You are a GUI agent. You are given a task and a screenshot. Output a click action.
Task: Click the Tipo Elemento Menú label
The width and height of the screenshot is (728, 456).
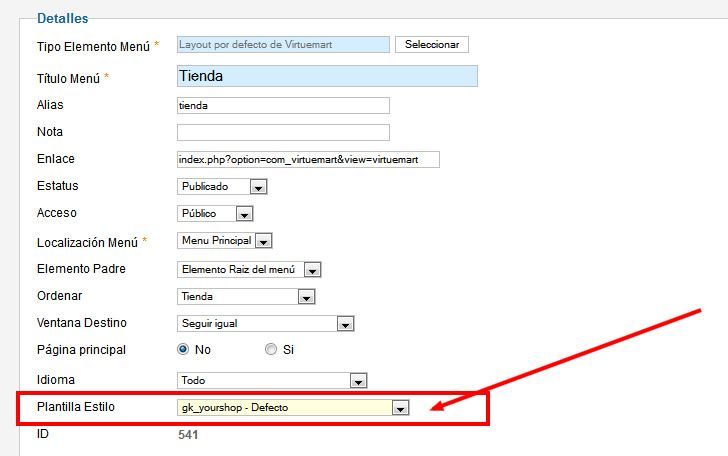pos(93,46)
